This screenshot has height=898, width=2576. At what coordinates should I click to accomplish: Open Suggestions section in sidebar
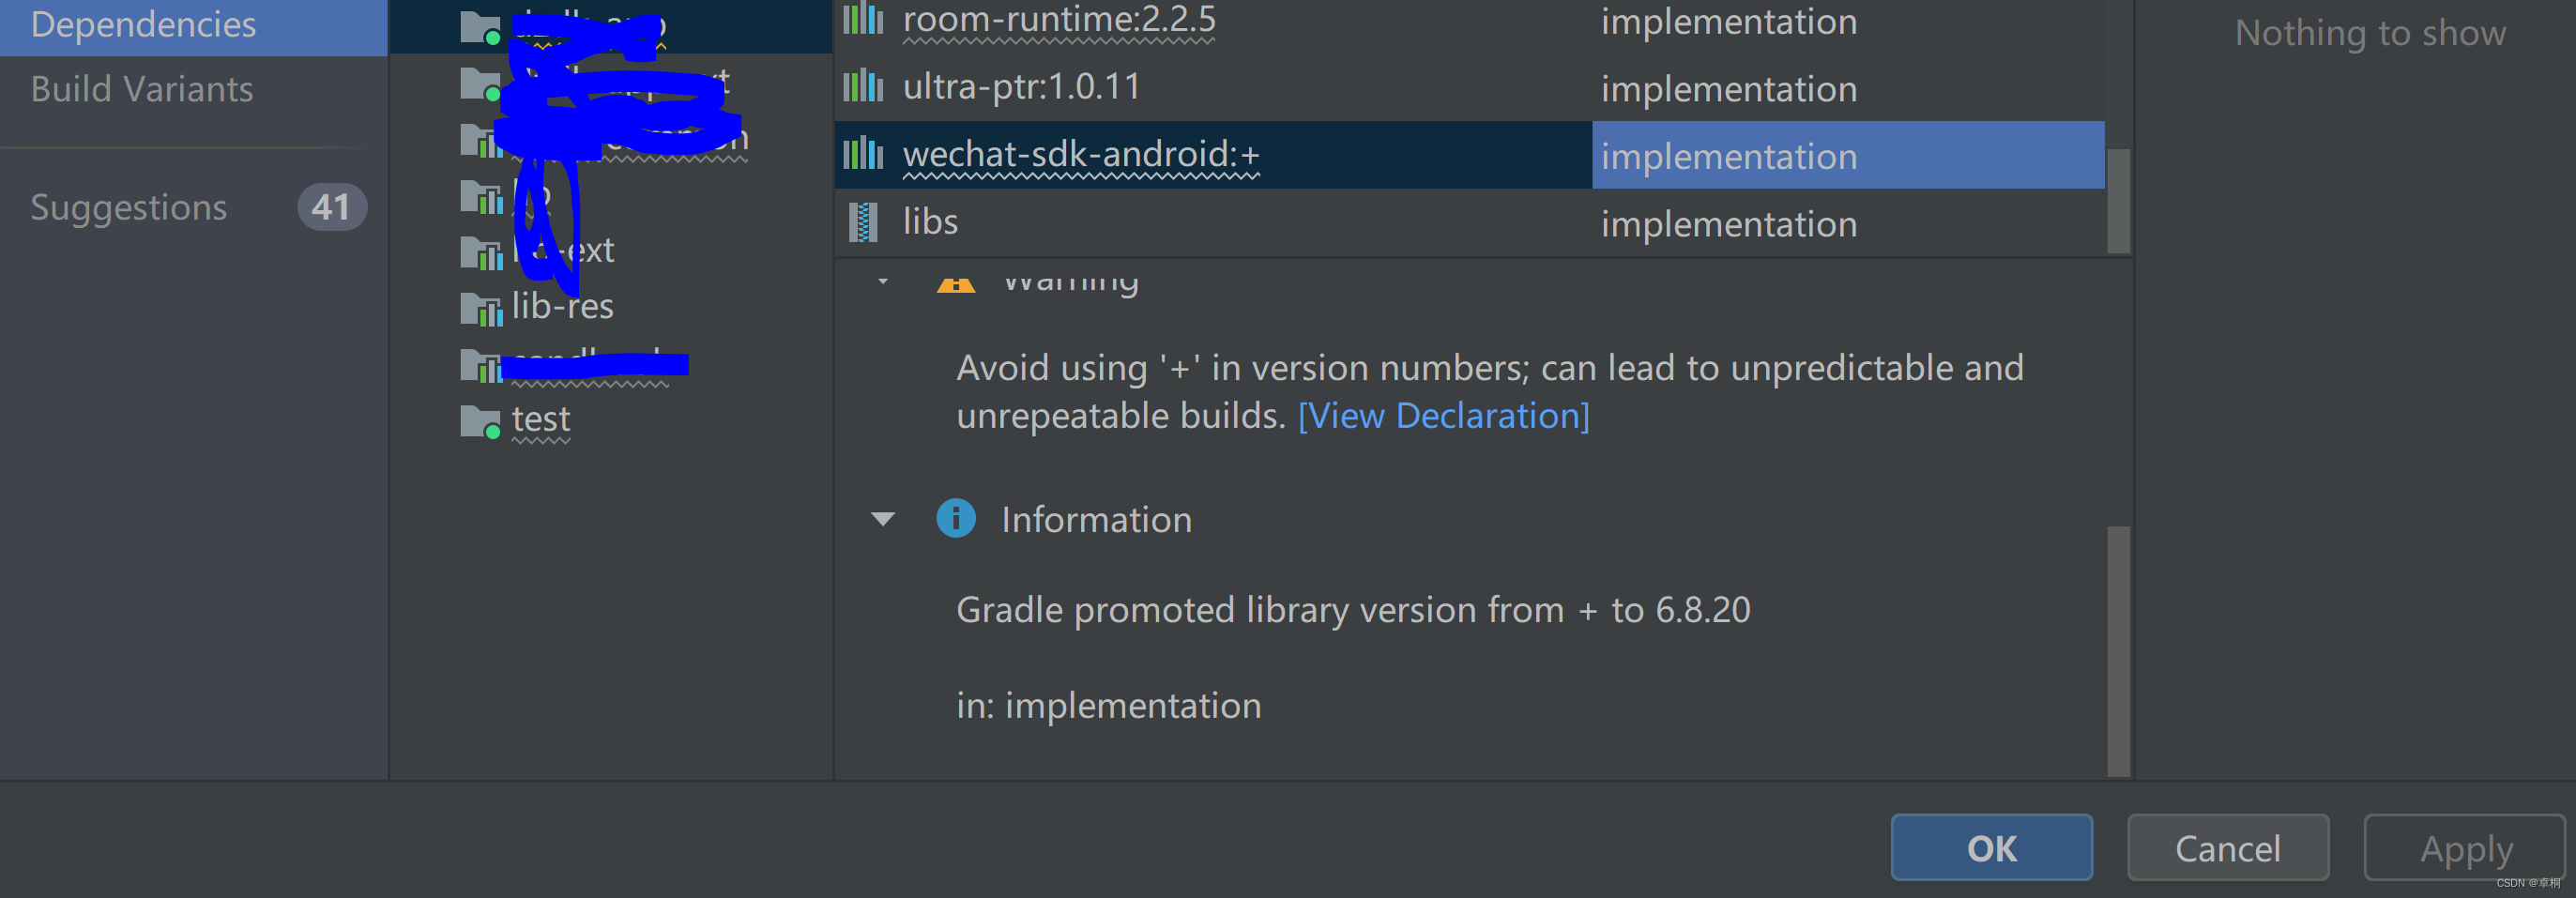129,207
